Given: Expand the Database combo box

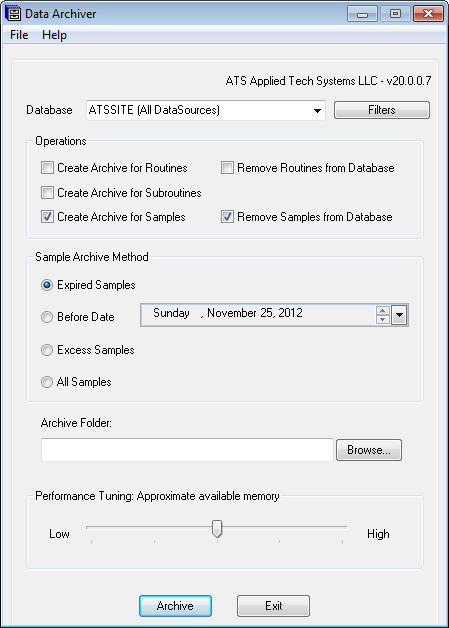Looking at the screenshot, I should point(317,111).
